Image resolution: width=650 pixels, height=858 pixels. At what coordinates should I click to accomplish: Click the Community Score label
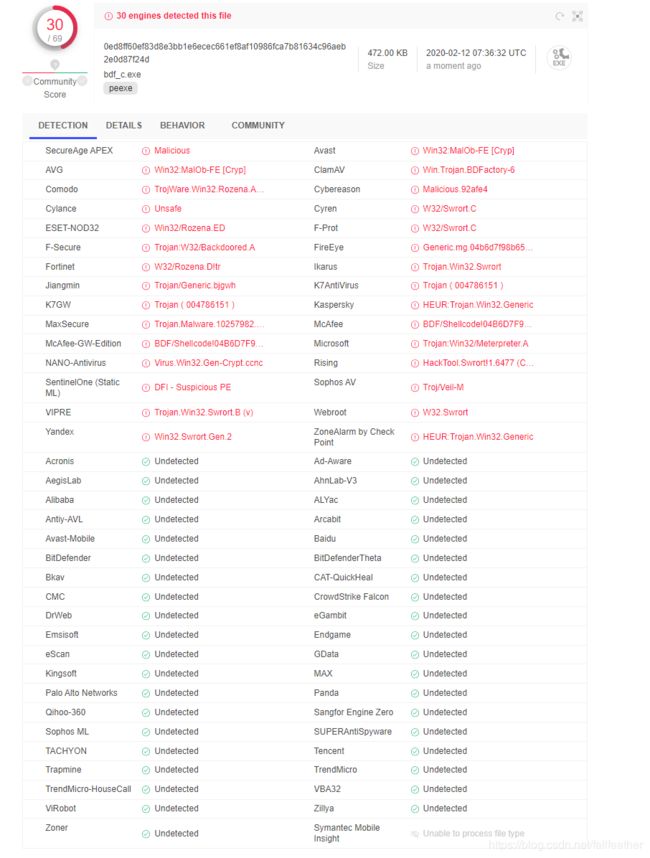tap(55, 88)
